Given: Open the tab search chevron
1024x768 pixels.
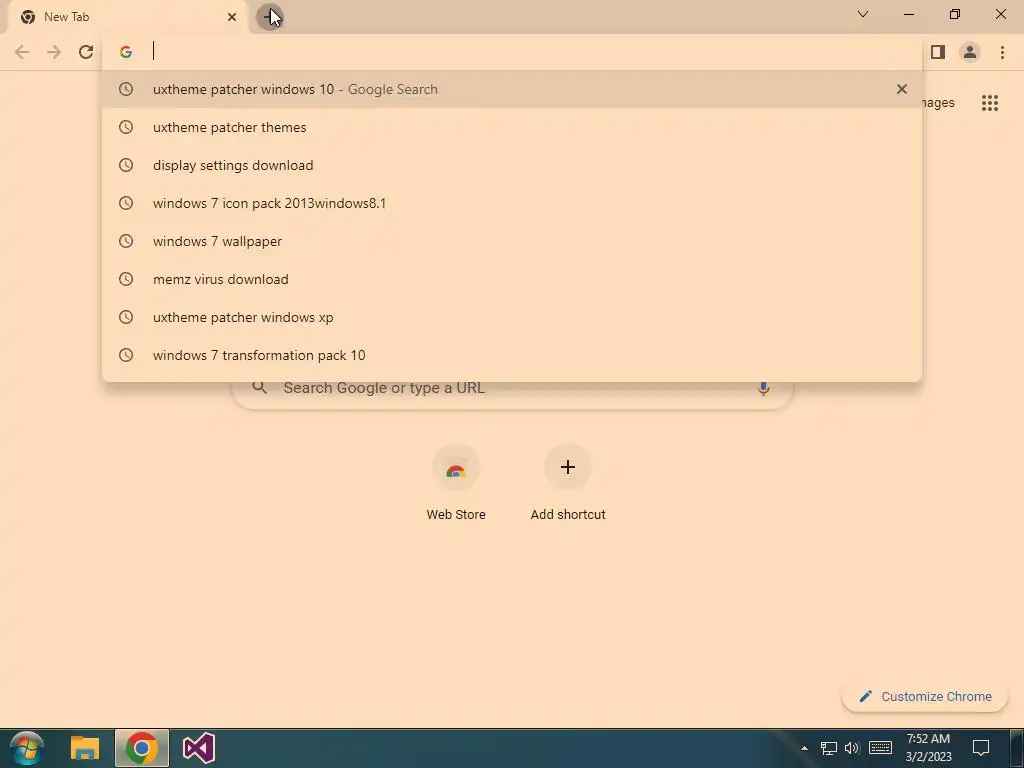Looking at the screenshot, I should [863, 14].
